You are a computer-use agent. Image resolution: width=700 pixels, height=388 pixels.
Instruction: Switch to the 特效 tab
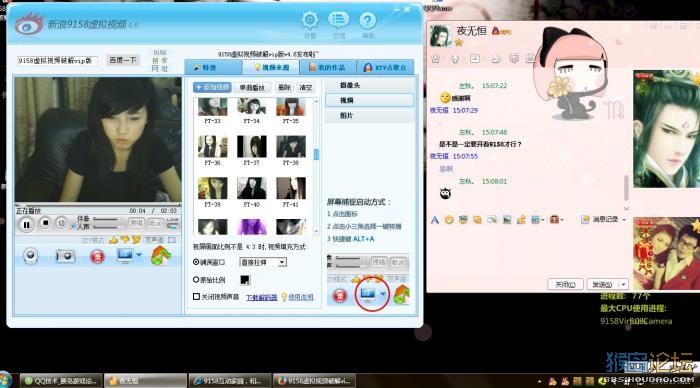click(212, 67)
